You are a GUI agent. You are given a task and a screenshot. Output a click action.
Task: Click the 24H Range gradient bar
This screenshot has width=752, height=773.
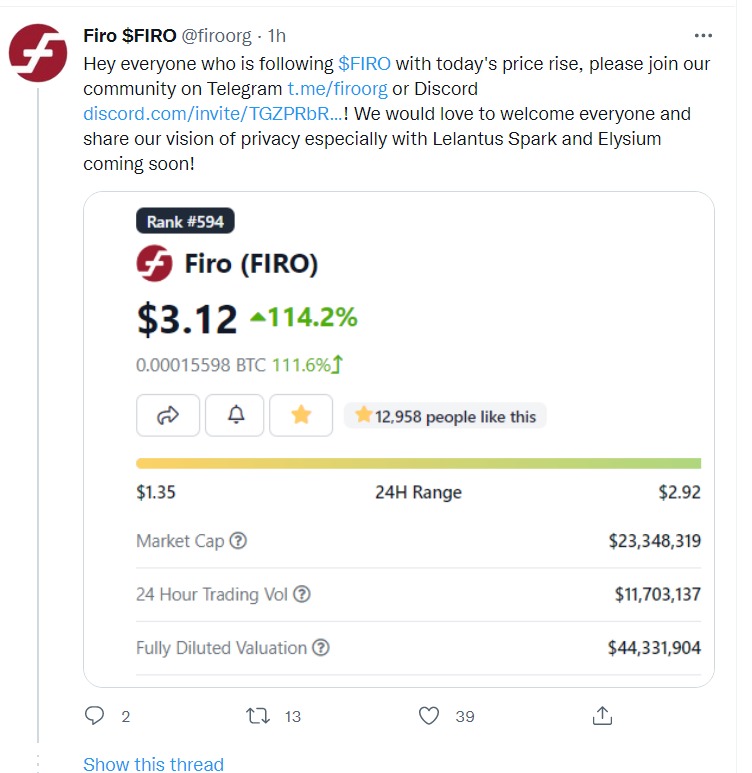[418, 463]
